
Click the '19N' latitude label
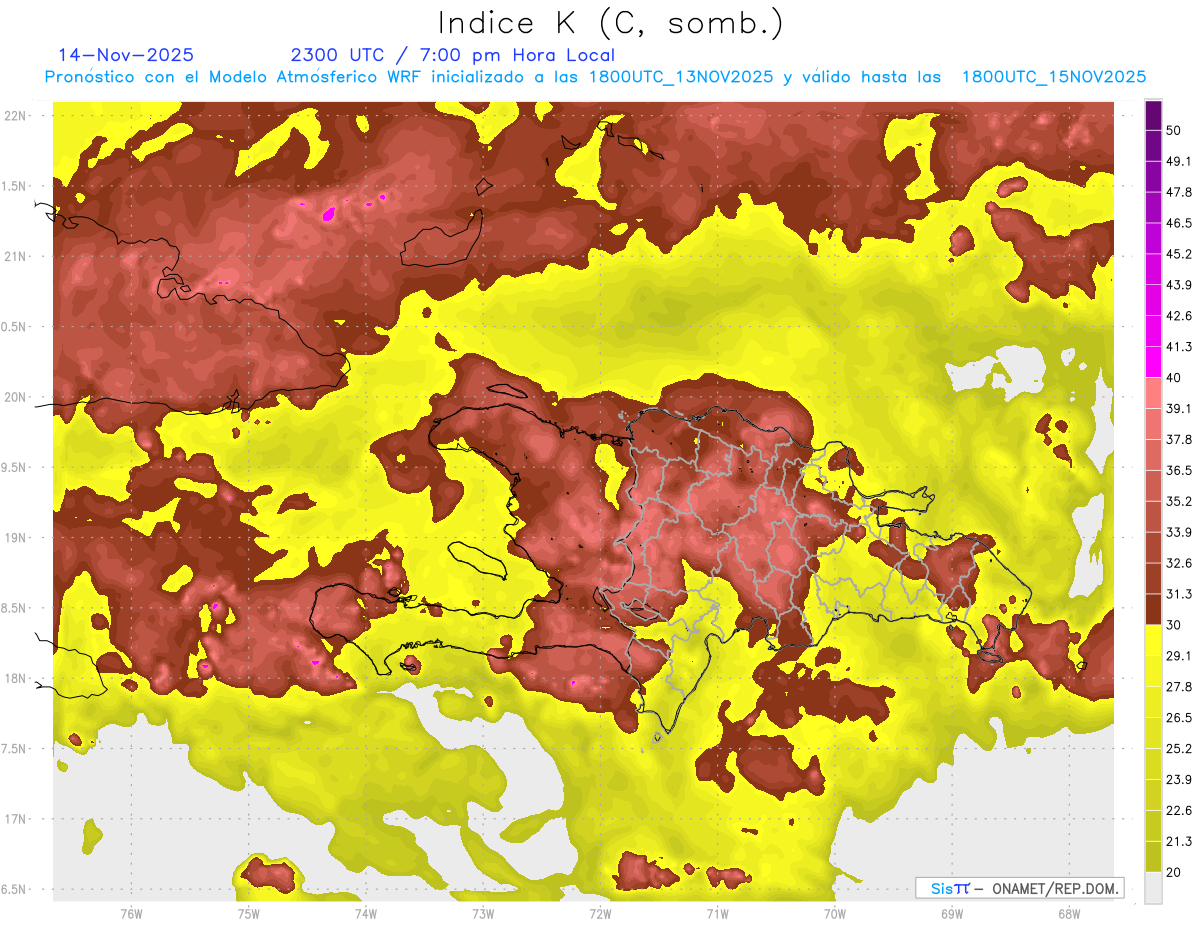pyautogui.click(x=17, y=538)
